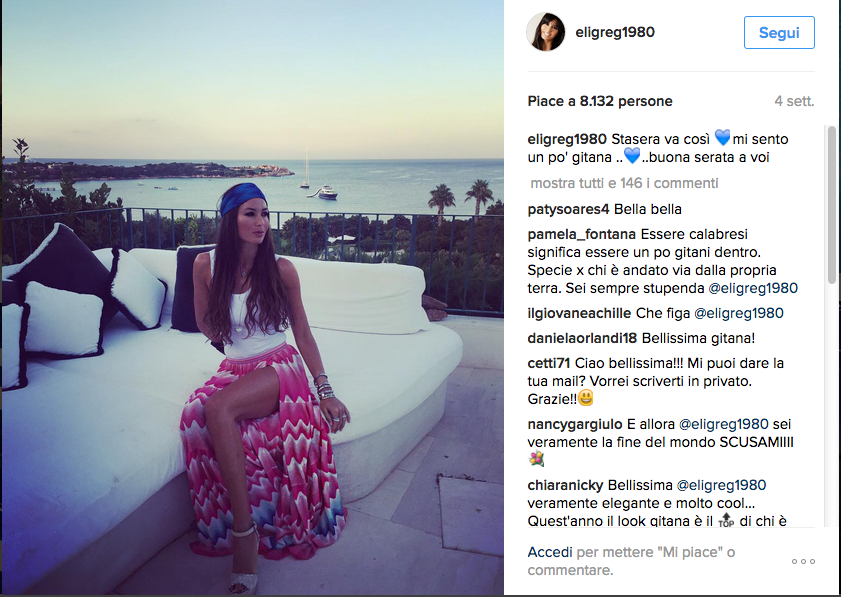
Task: Click @eligreg1980 mention in pamela_fontana comment
Action: click(x=753, y=288)
